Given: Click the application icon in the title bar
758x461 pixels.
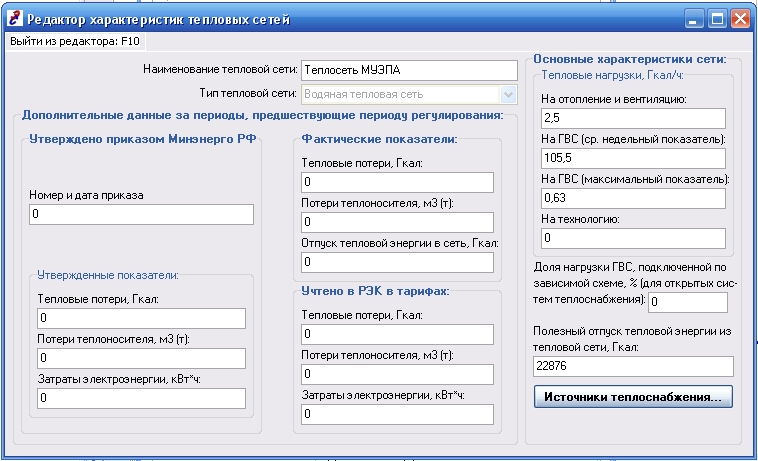Looking at the screenshot, I should (15, 18).
